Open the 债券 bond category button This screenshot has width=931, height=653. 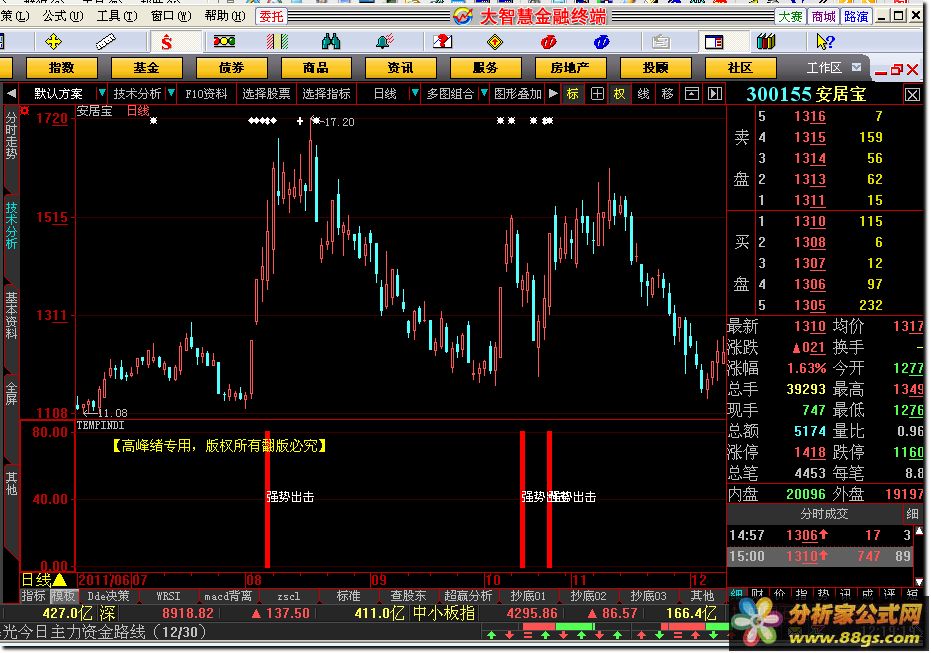click(x=231, y=68)
